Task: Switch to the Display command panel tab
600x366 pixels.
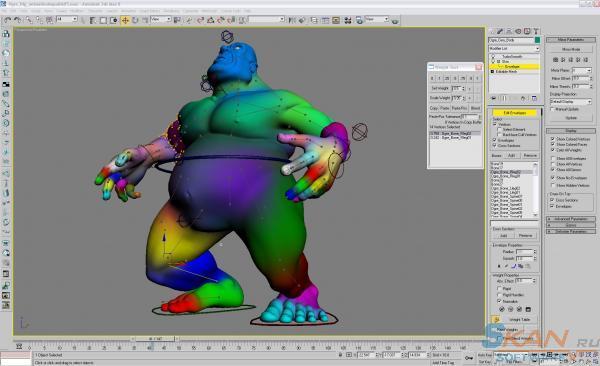Action: click(527, 31)
